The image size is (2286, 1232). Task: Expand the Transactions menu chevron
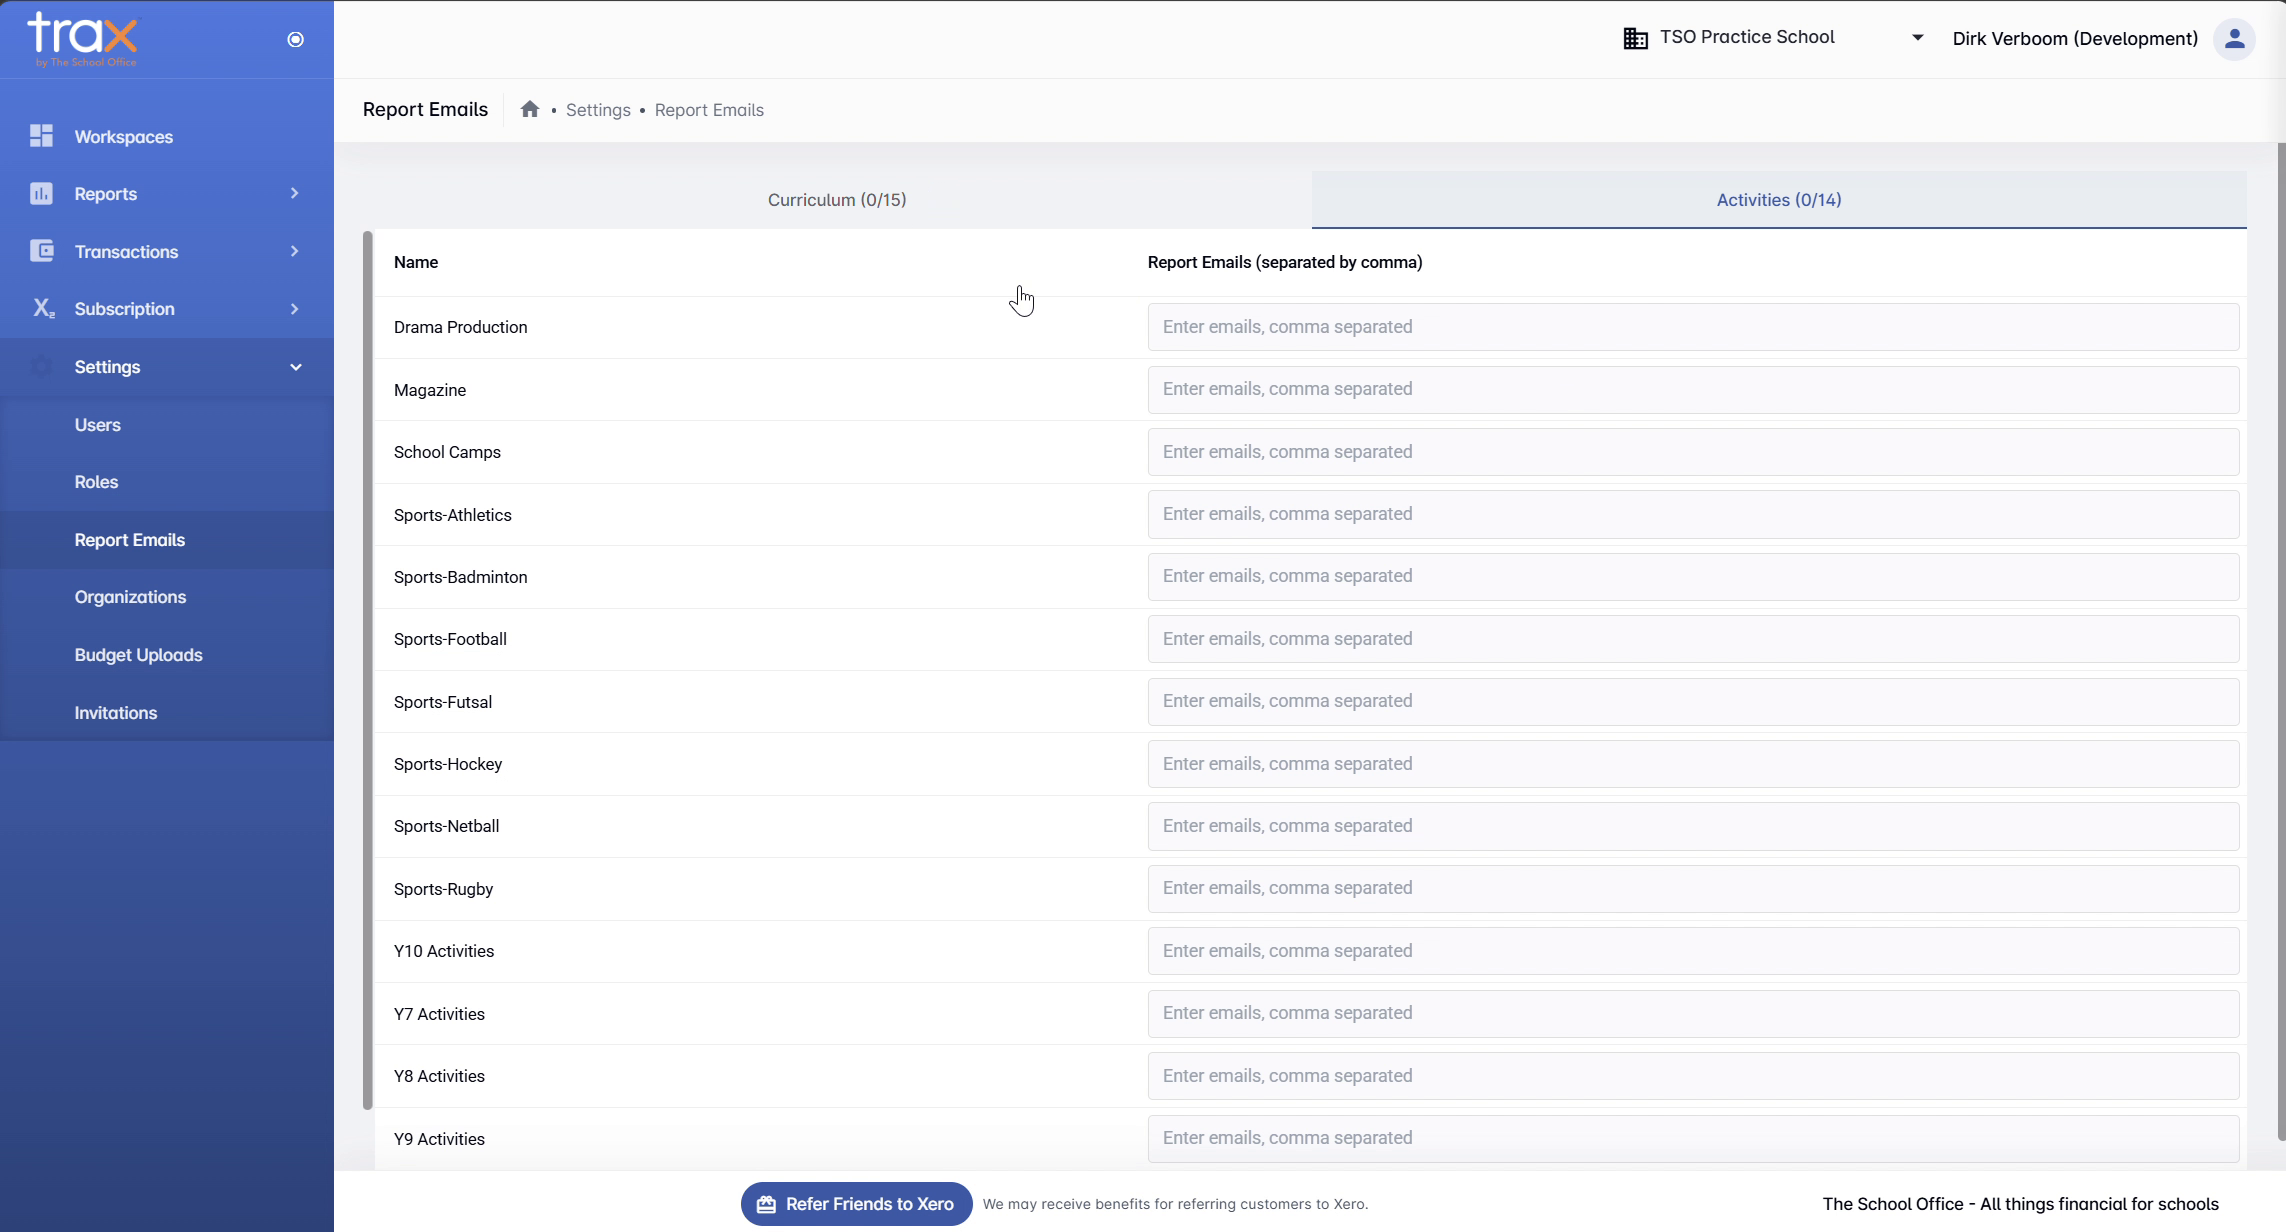coord(294,251)
